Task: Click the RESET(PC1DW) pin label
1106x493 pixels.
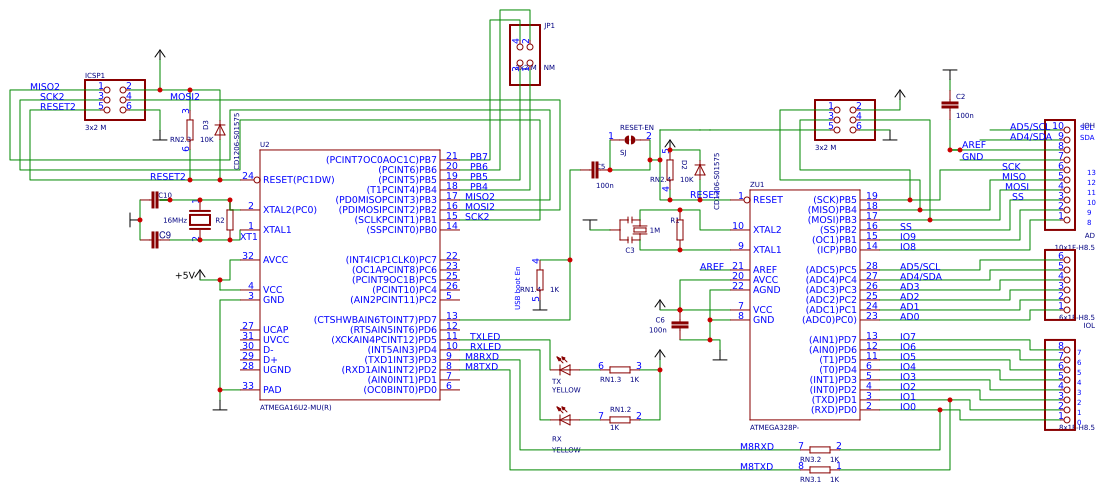Action: click(x=298, y=180)
